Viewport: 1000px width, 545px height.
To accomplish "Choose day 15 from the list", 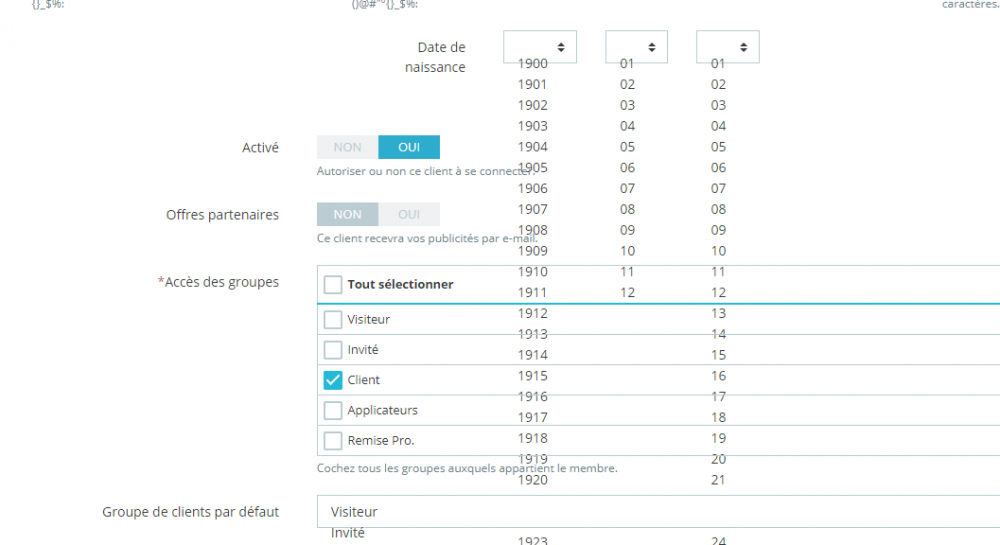I will click(x=718, y=355).
